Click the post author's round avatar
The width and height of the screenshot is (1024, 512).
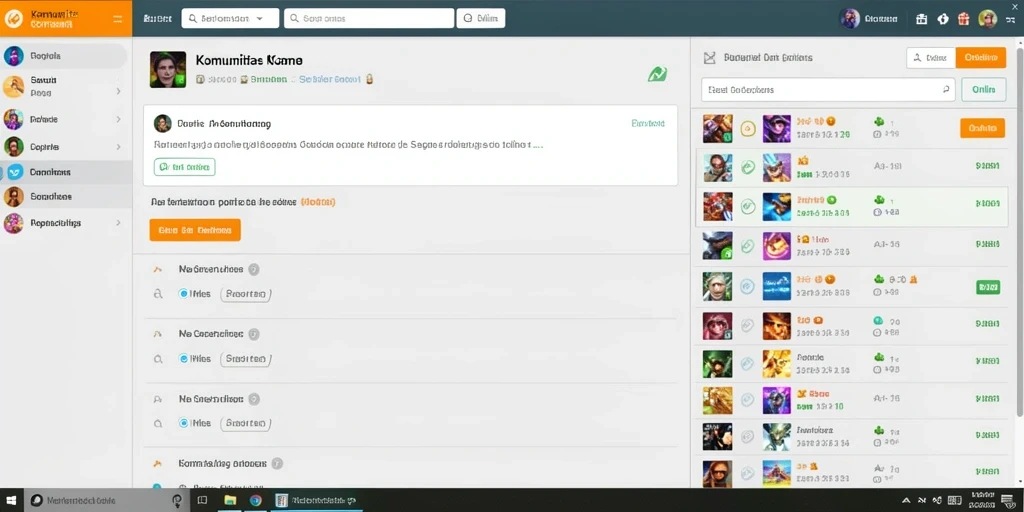163,123
